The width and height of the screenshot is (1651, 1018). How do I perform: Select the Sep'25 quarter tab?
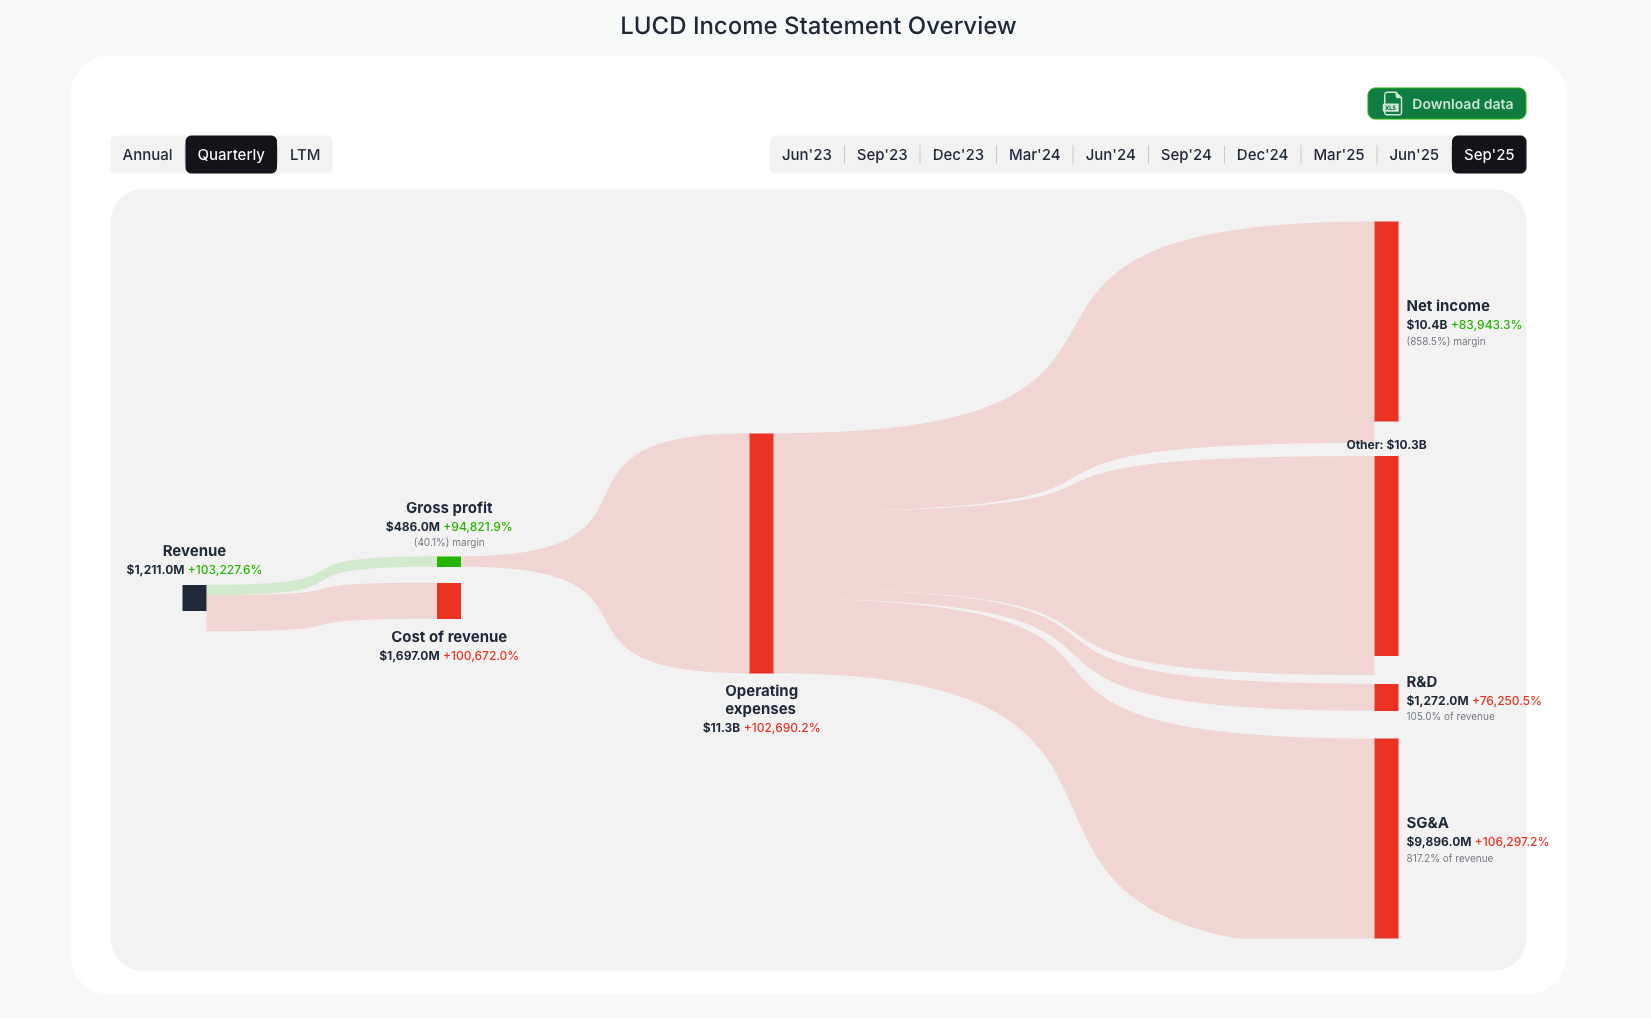(1489, 154)
